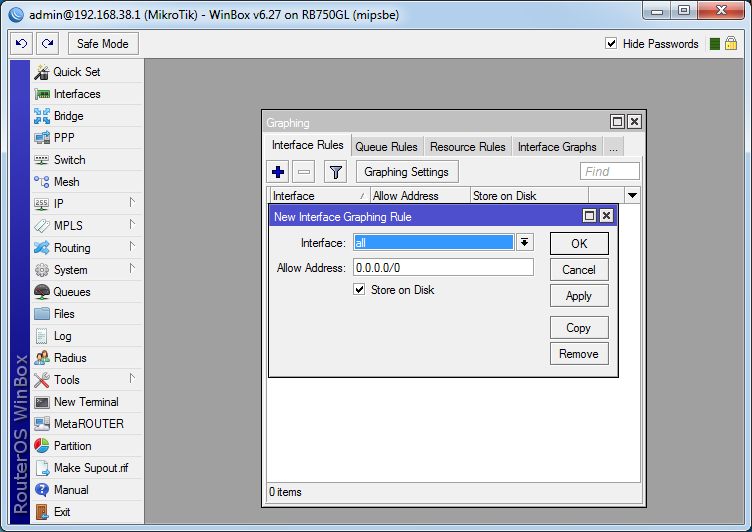752x532 pixels.
Task: Open the Interfaces menu item
Action: click(88, 94)
